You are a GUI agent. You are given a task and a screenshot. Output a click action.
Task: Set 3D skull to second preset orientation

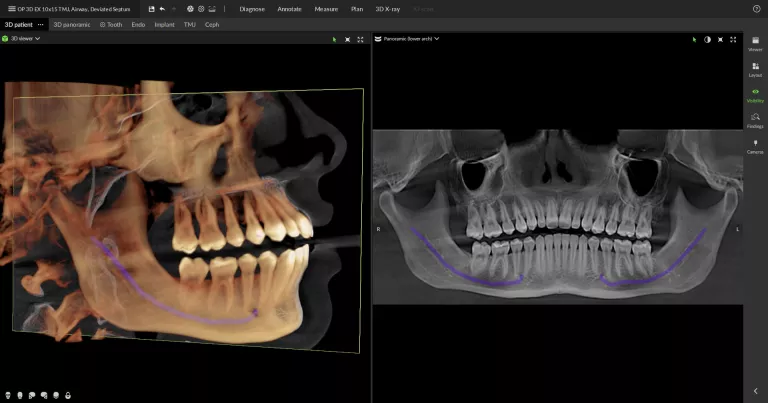pyautogui.click(x=20, y=395)
